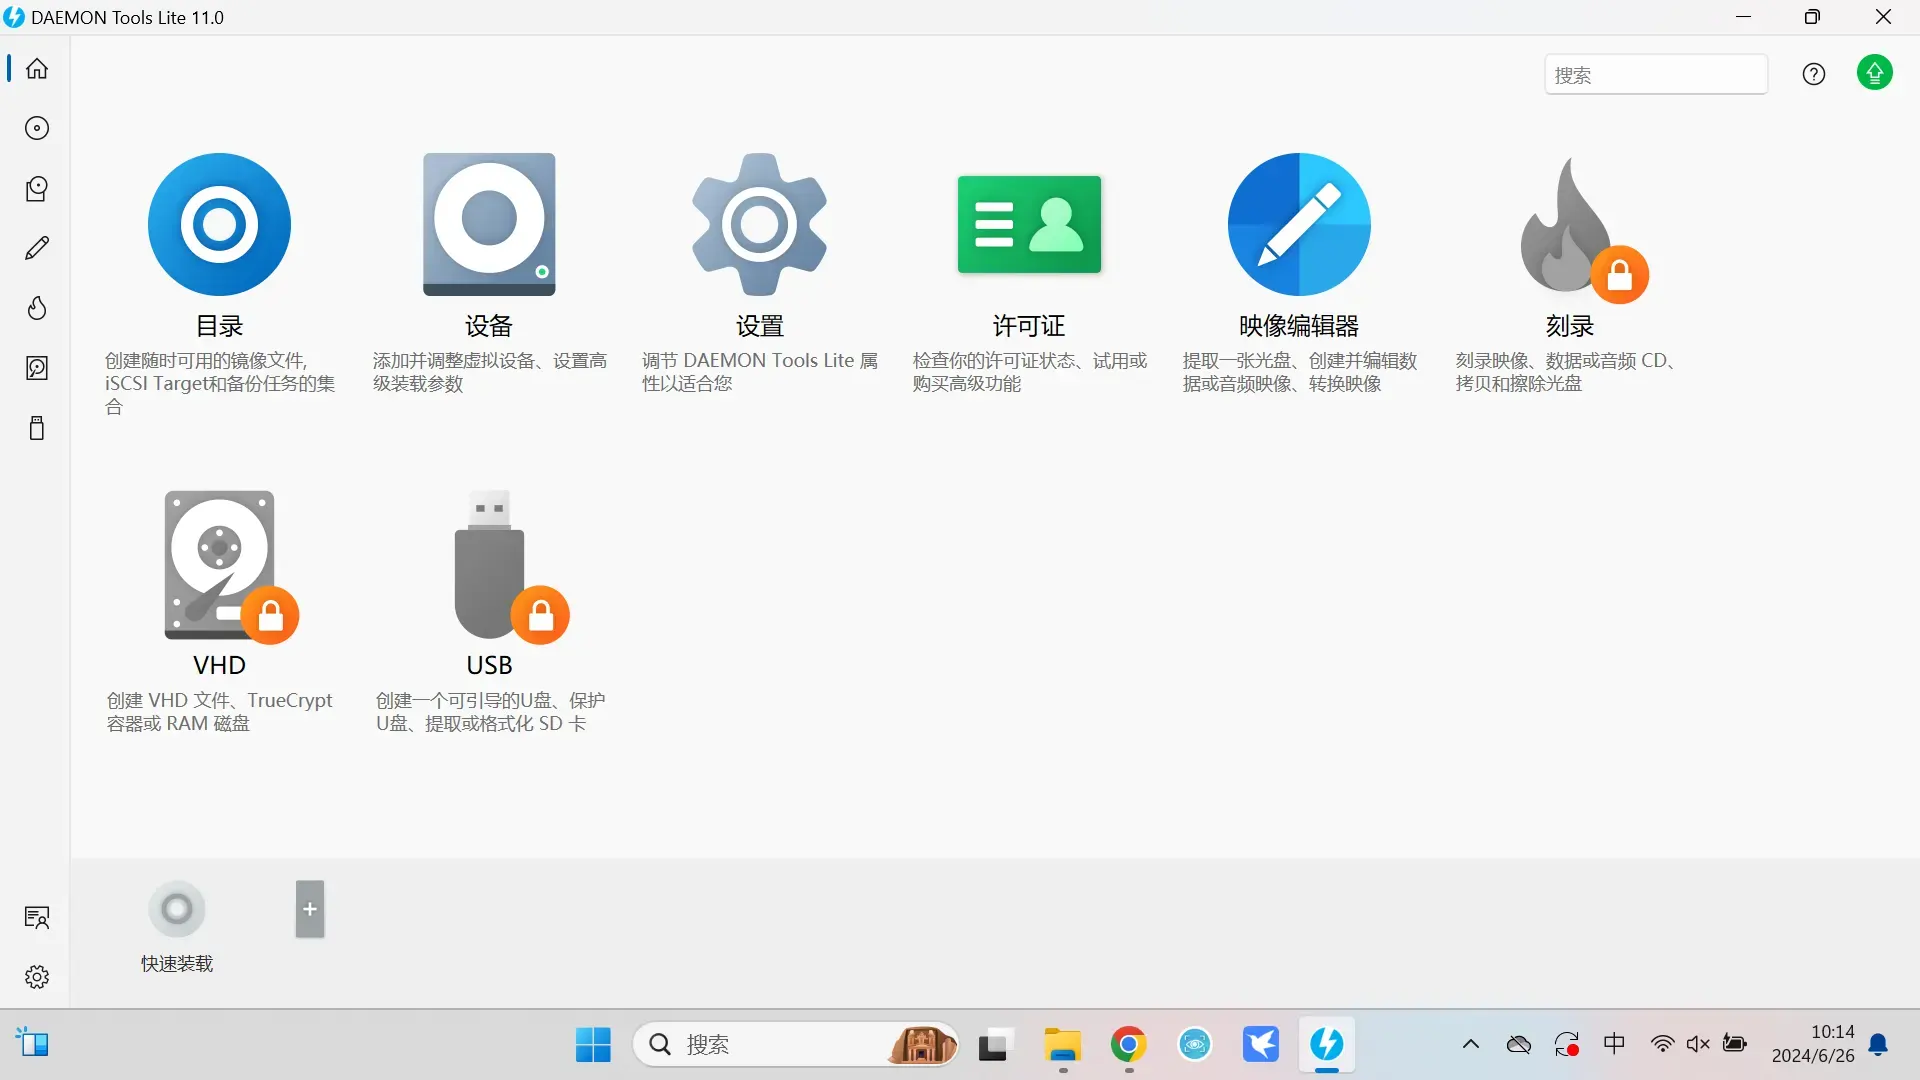Open the disc images sidebar icon
Screen dimensions: 1920x1080
[x=37, y=128]
